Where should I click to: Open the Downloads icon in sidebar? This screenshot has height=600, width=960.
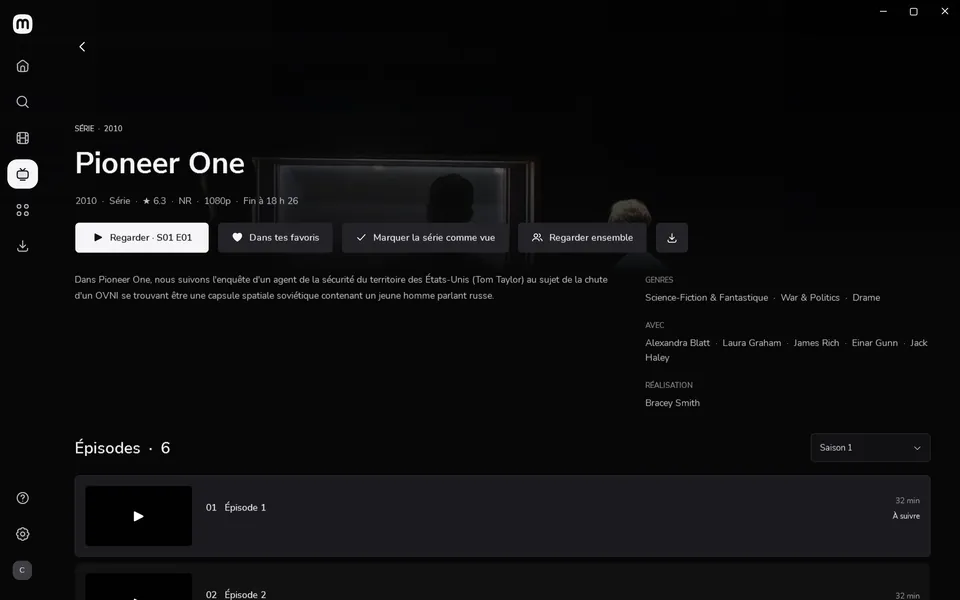(23, 246)
